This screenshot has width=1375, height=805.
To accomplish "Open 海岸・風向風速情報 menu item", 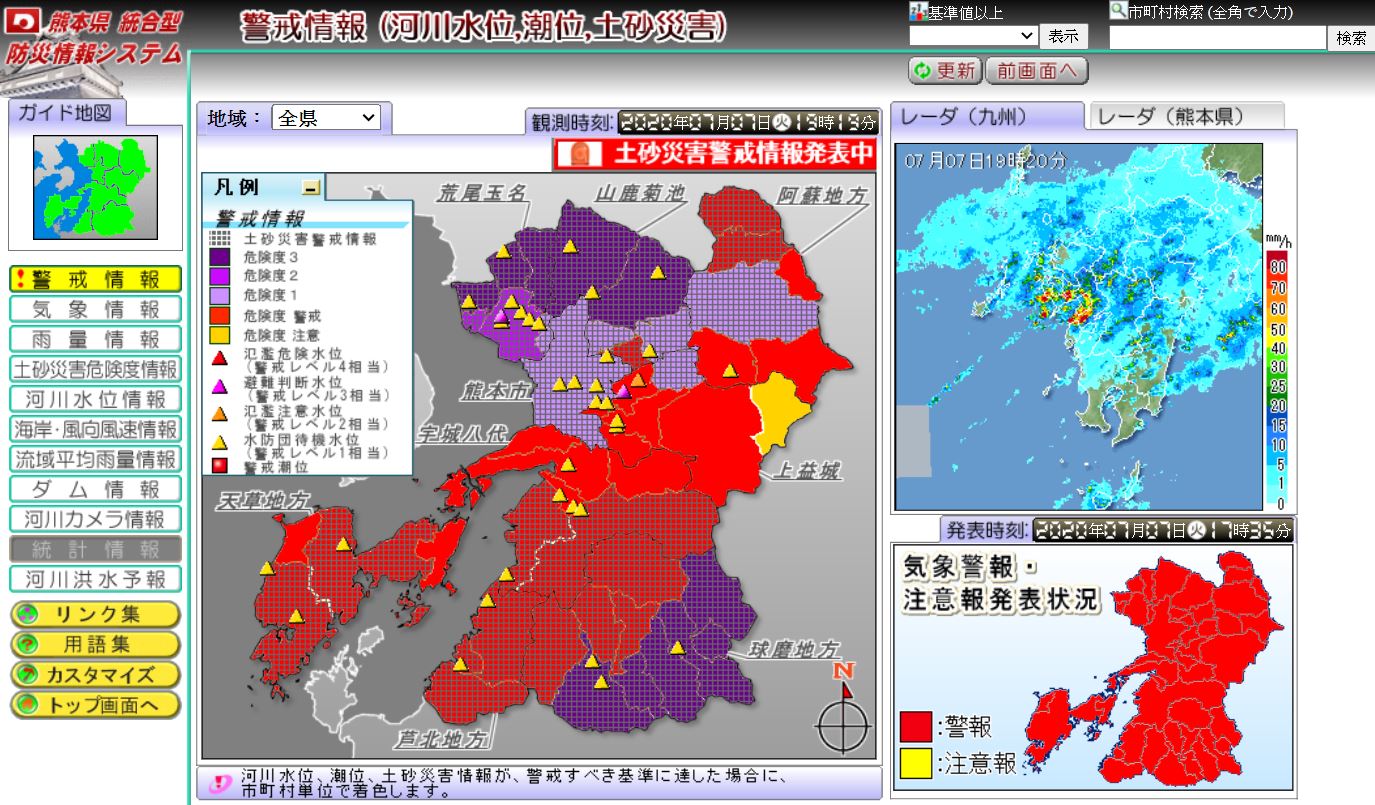I will (x=95, y=429).
